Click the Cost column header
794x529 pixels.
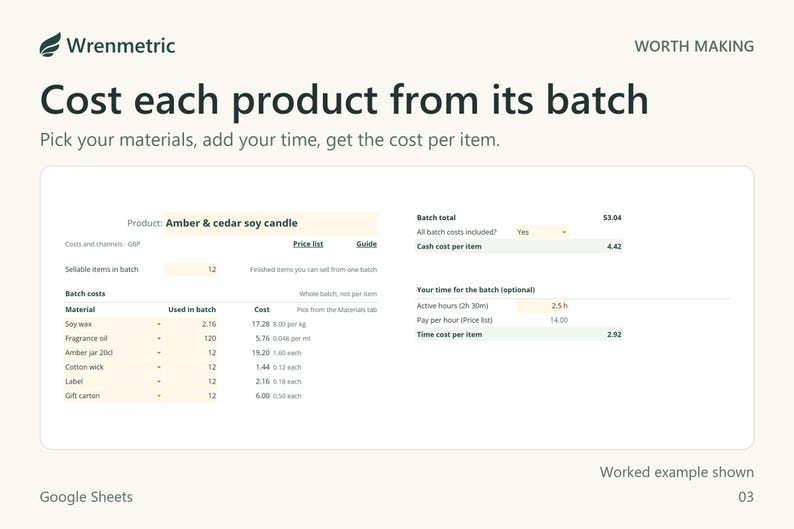tap(262, 309)
